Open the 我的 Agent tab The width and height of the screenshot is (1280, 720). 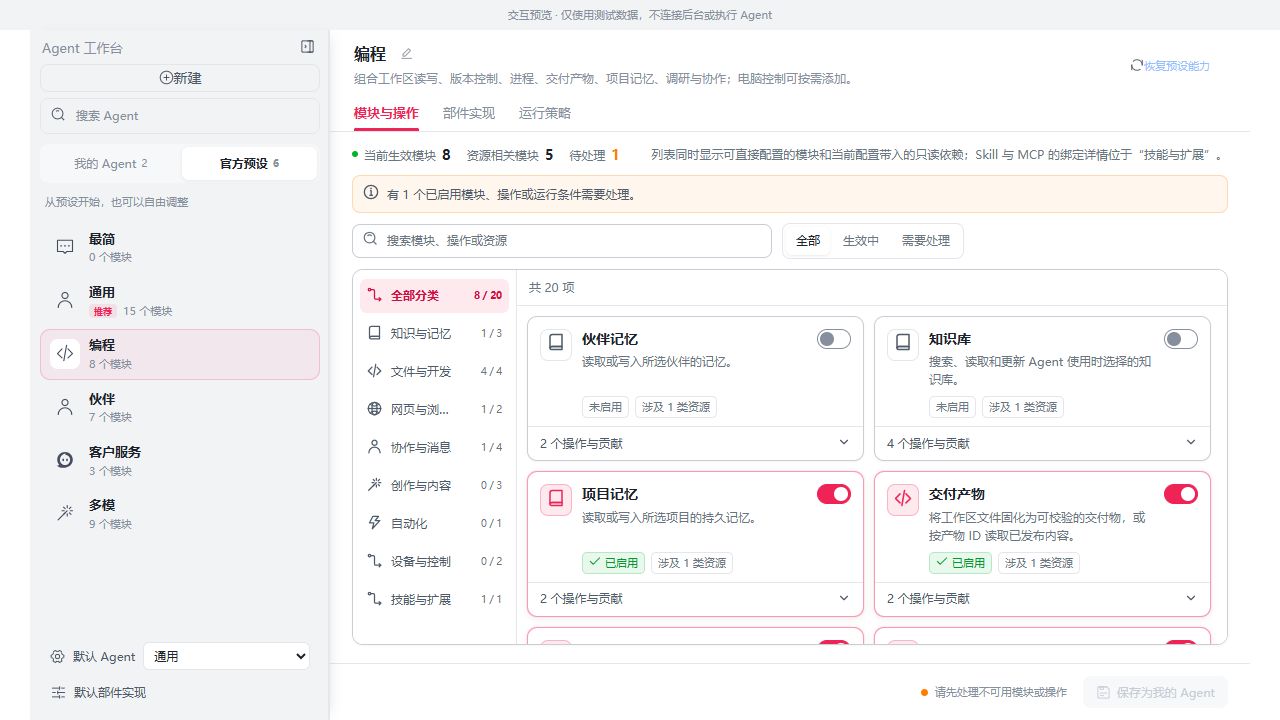[x=111, y=163]
